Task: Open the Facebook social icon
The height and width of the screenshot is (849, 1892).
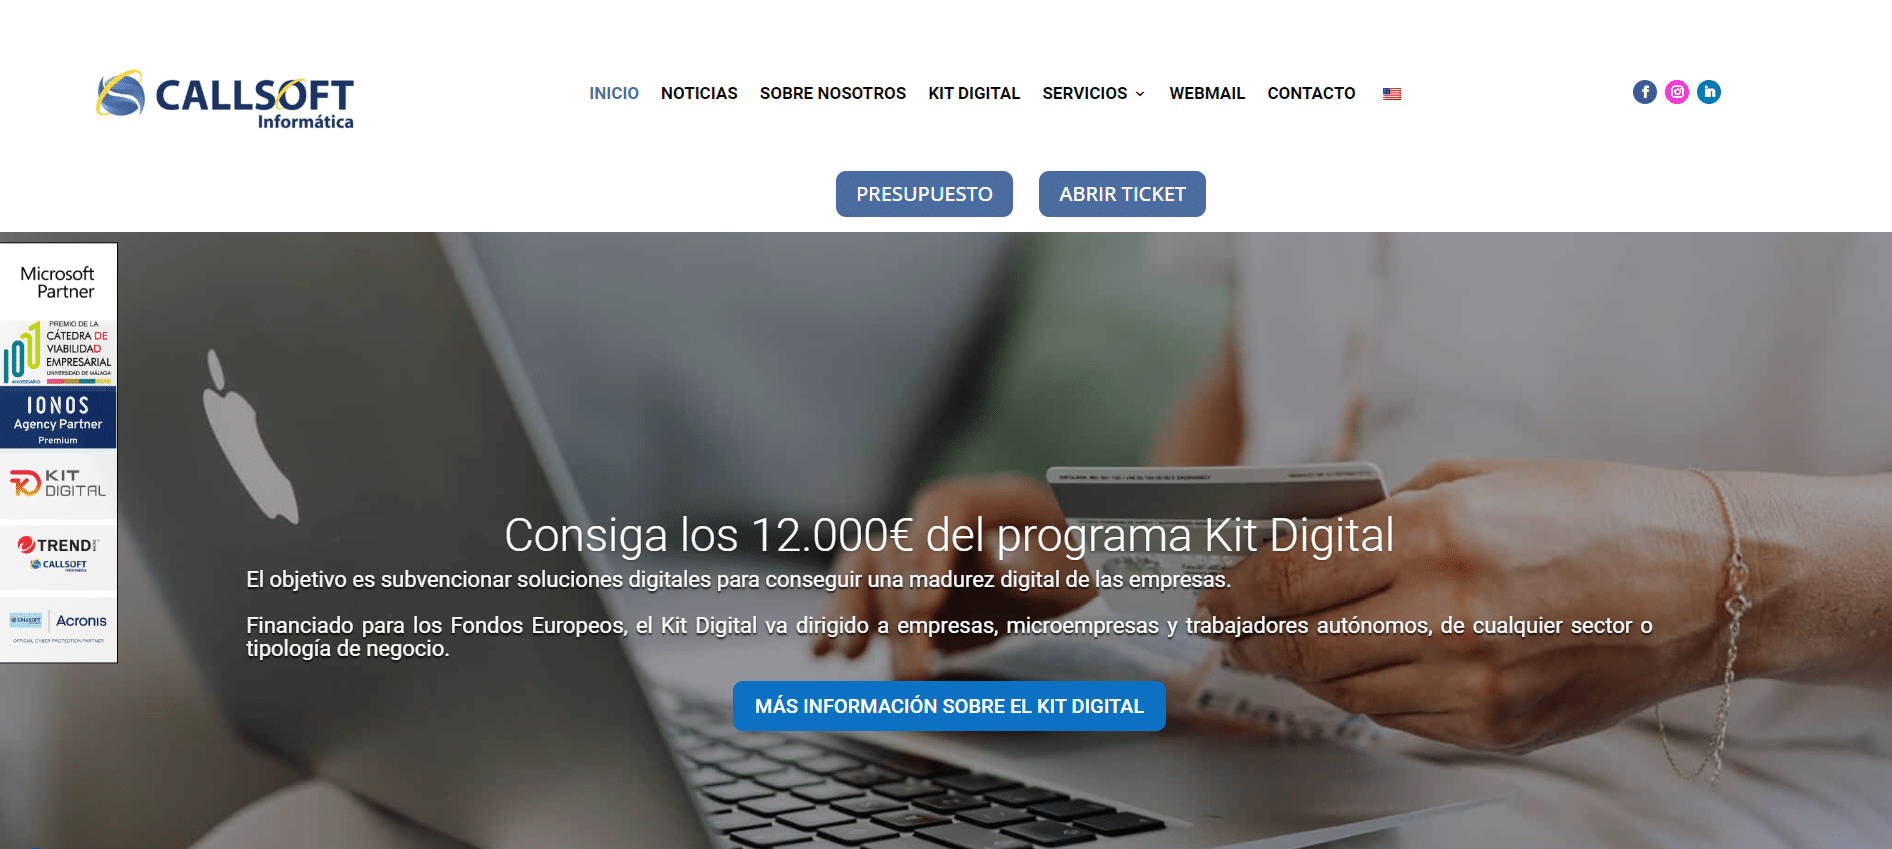Action: [1645, 92]
